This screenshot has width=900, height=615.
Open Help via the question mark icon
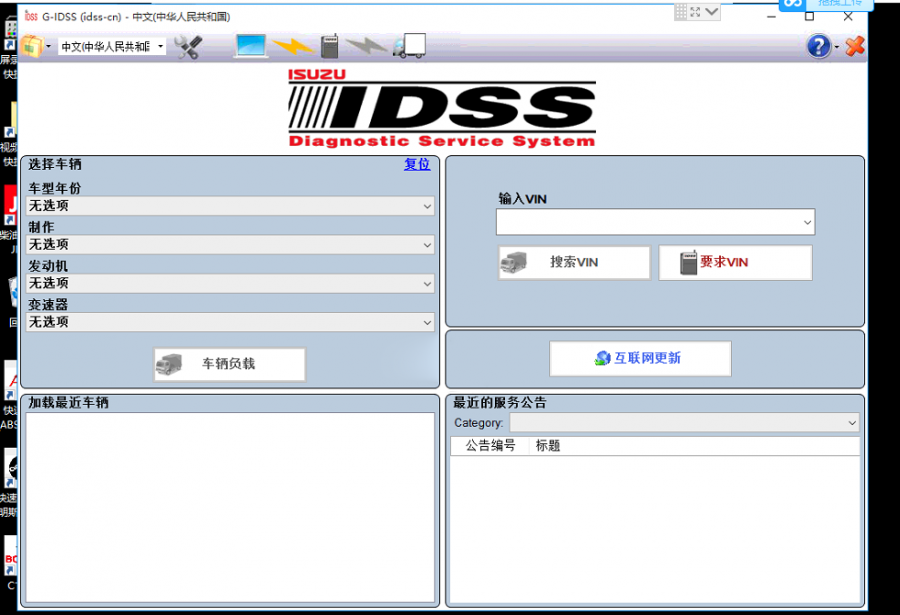click(x=818, y=46)
